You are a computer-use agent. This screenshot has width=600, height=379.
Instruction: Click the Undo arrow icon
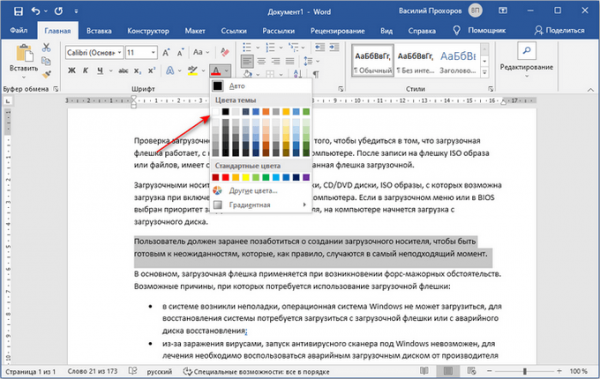(x=36, y=11)
